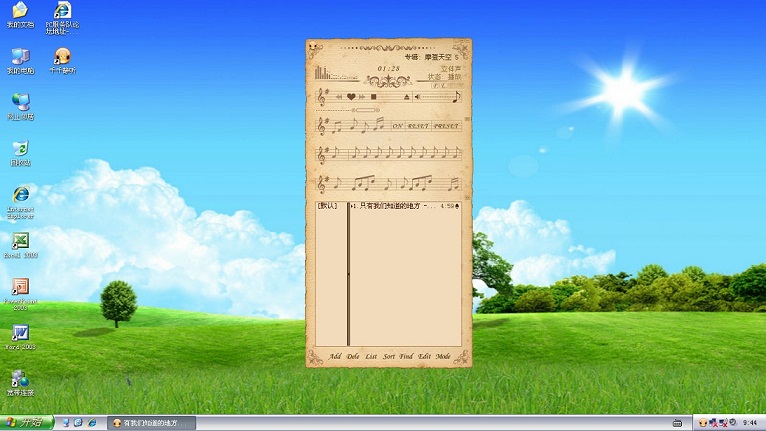Viewport: 766px width, 431px height.
Task: Click the playback time display 01:28
Action: pyautogui.click(x=388, y=68)
